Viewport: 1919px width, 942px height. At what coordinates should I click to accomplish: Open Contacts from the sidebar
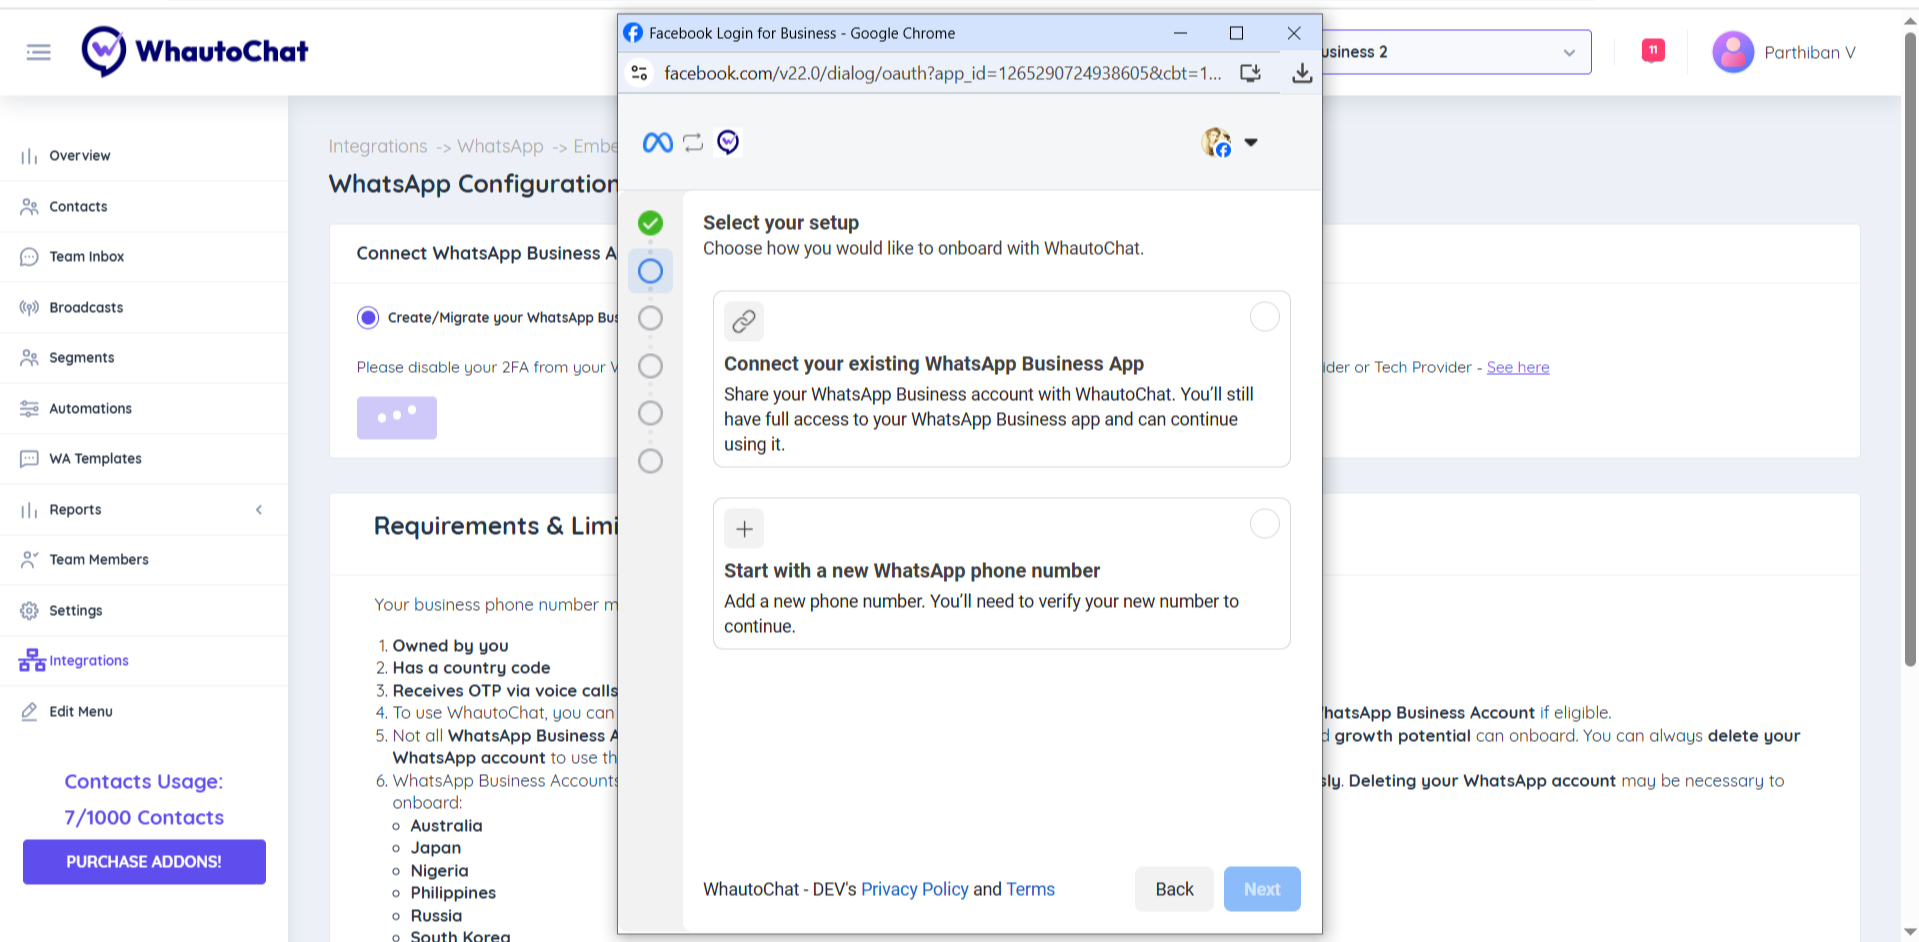pyautogui.click(x=78, y=207)
